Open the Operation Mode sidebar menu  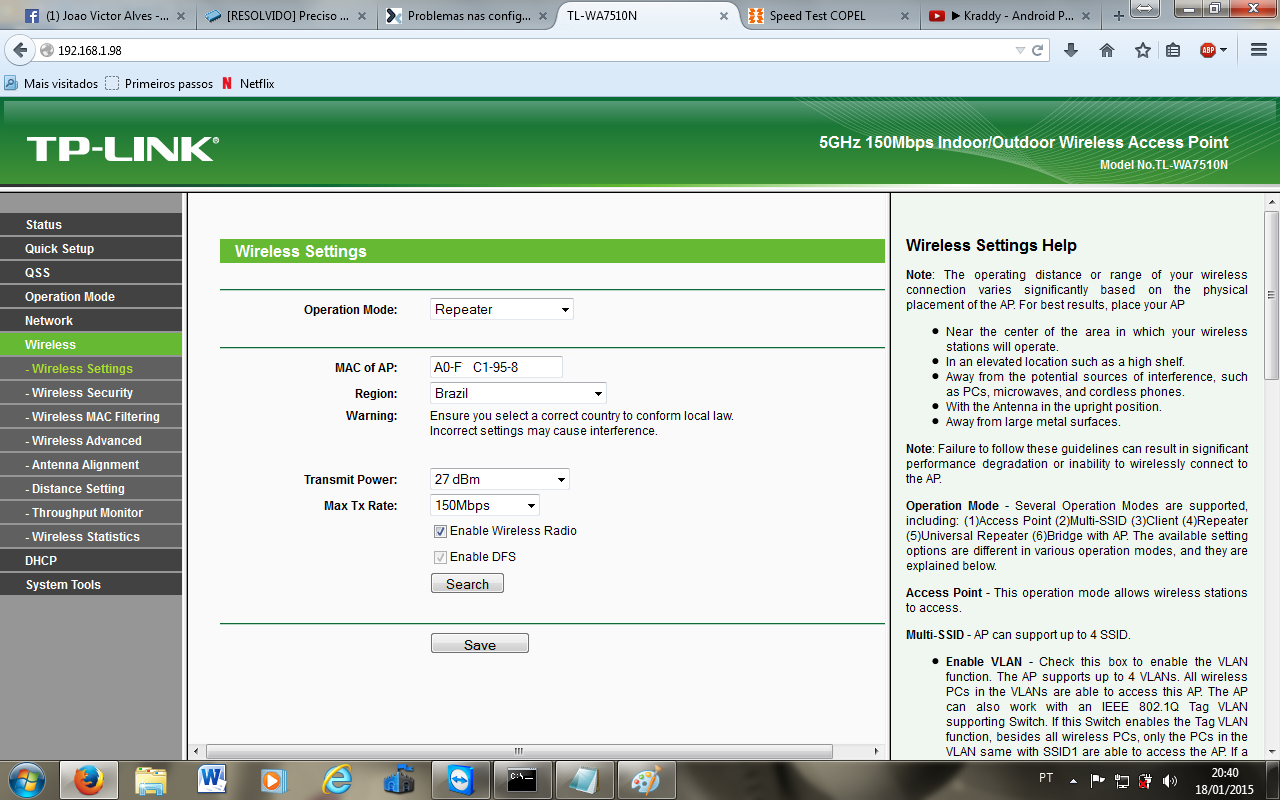coord(91,297)
